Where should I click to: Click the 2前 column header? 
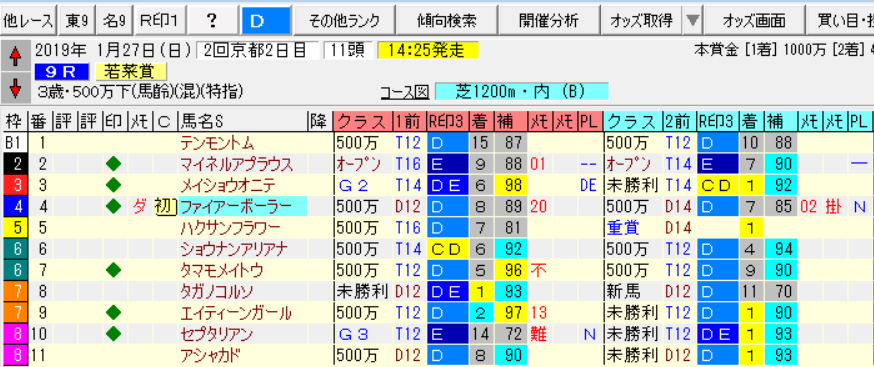[x=679, y=122]
